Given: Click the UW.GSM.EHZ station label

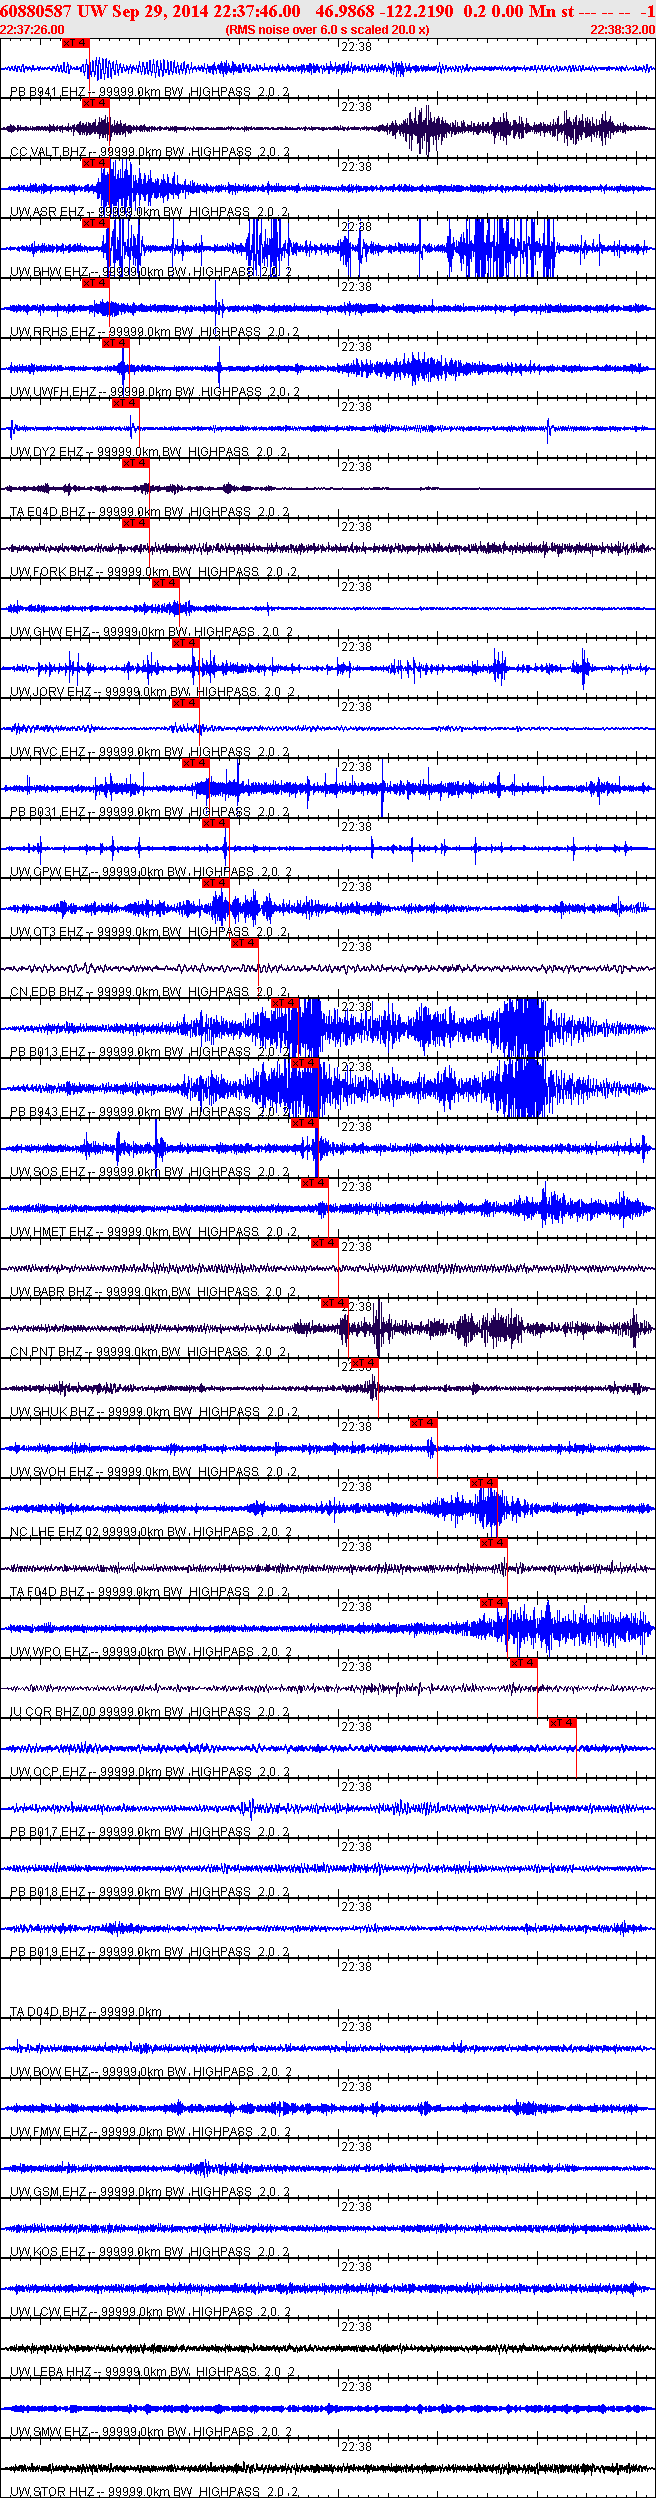Looking at the screenshot, I should pos(49,2192).
